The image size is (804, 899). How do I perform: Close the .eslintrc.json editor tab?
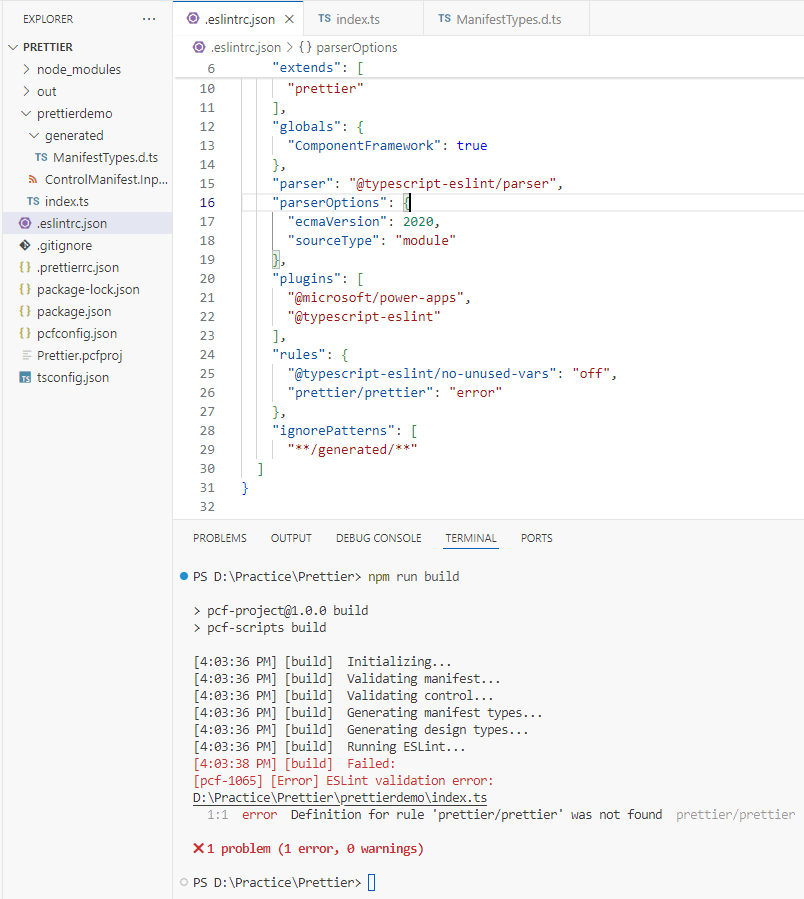pyautogui.click(x=288, y=19)
